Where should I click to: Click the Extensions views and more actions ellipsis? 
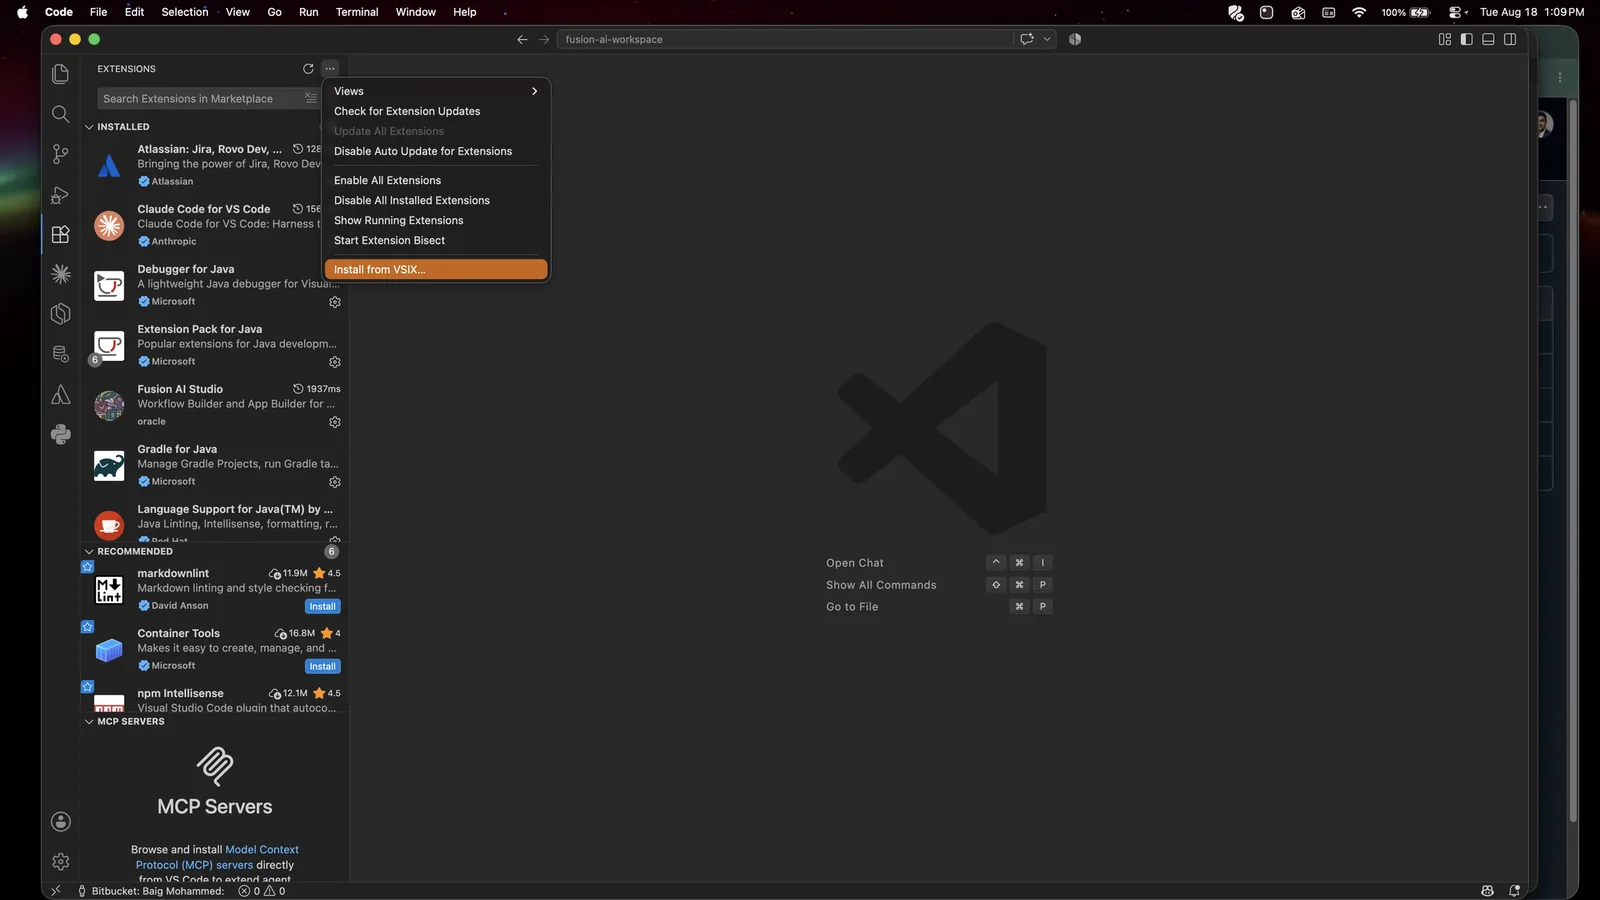(330, 69)
